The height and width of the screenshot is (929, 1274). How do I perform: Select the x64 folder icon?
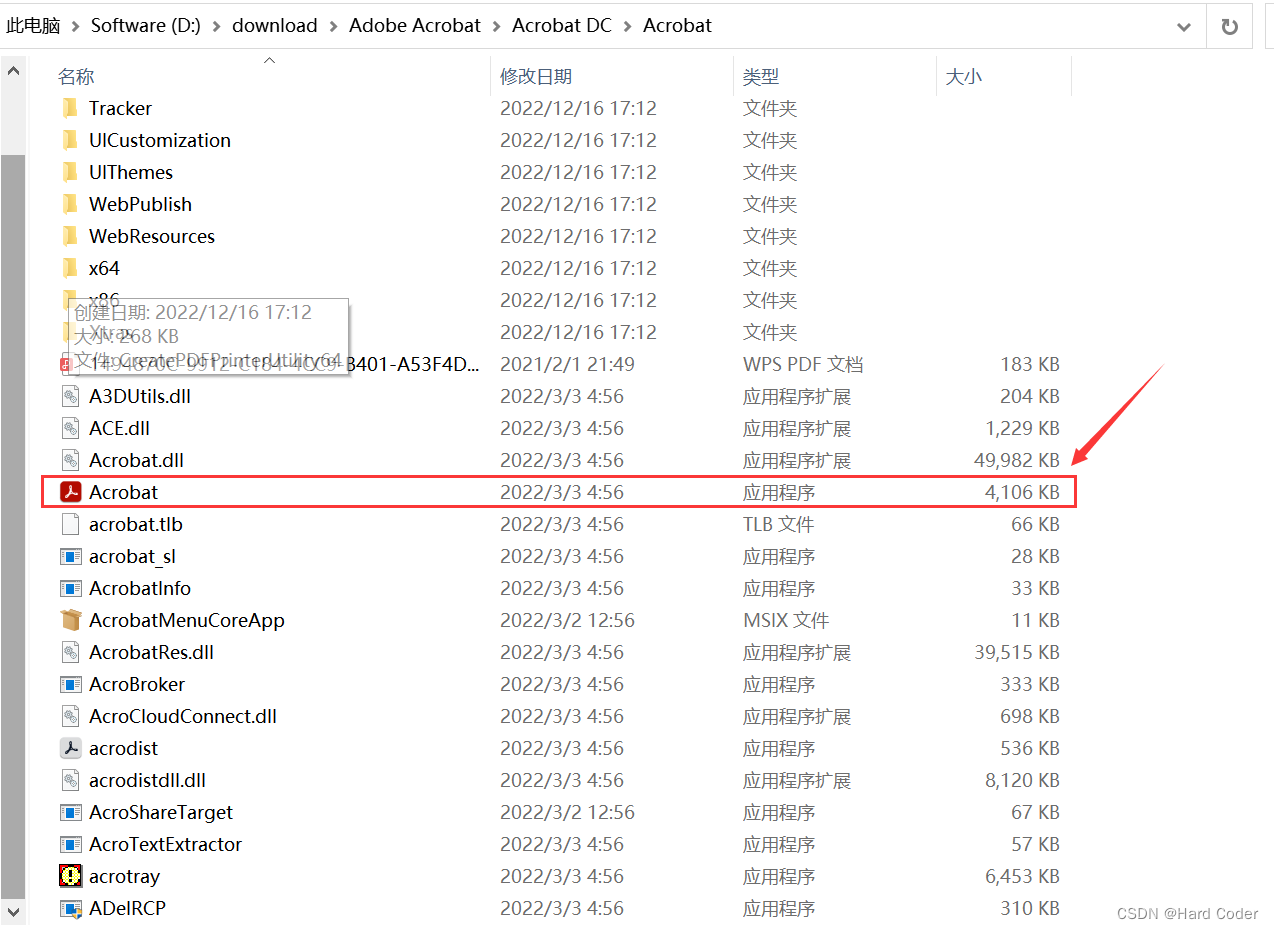(70, 268)
